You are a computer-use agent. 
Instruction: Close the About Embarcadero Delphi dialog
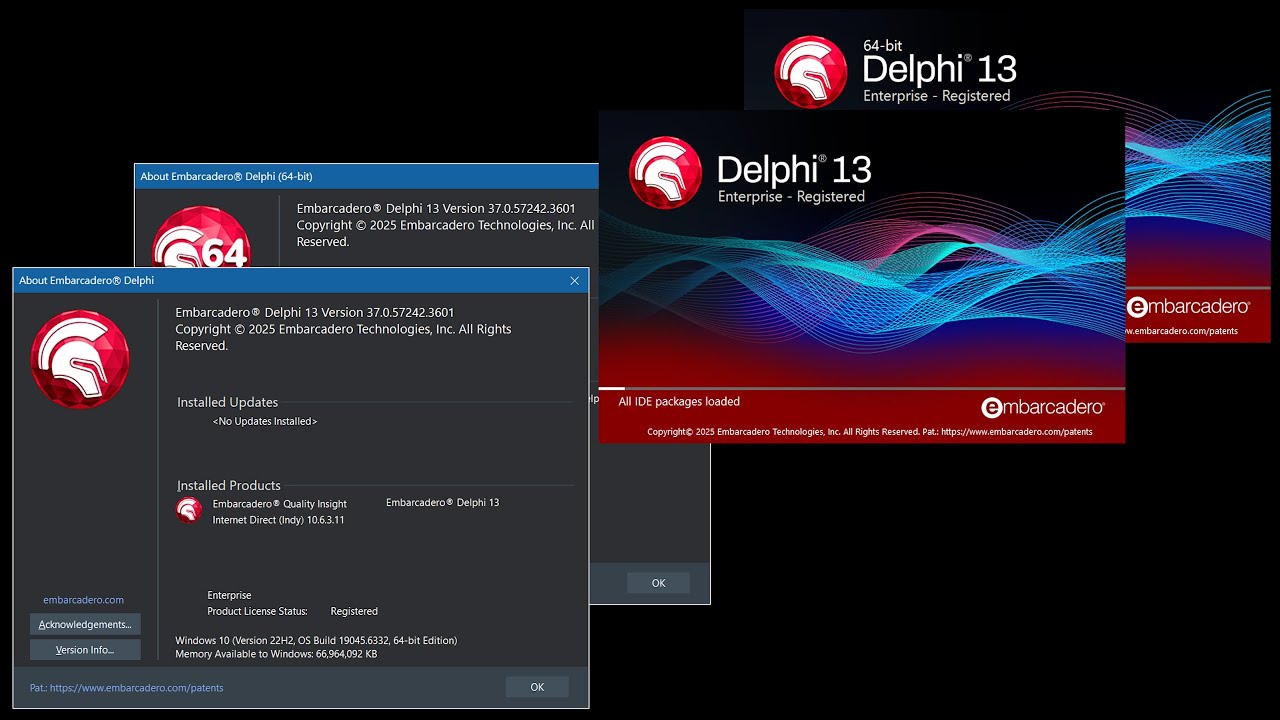click(x=574, y=281)
